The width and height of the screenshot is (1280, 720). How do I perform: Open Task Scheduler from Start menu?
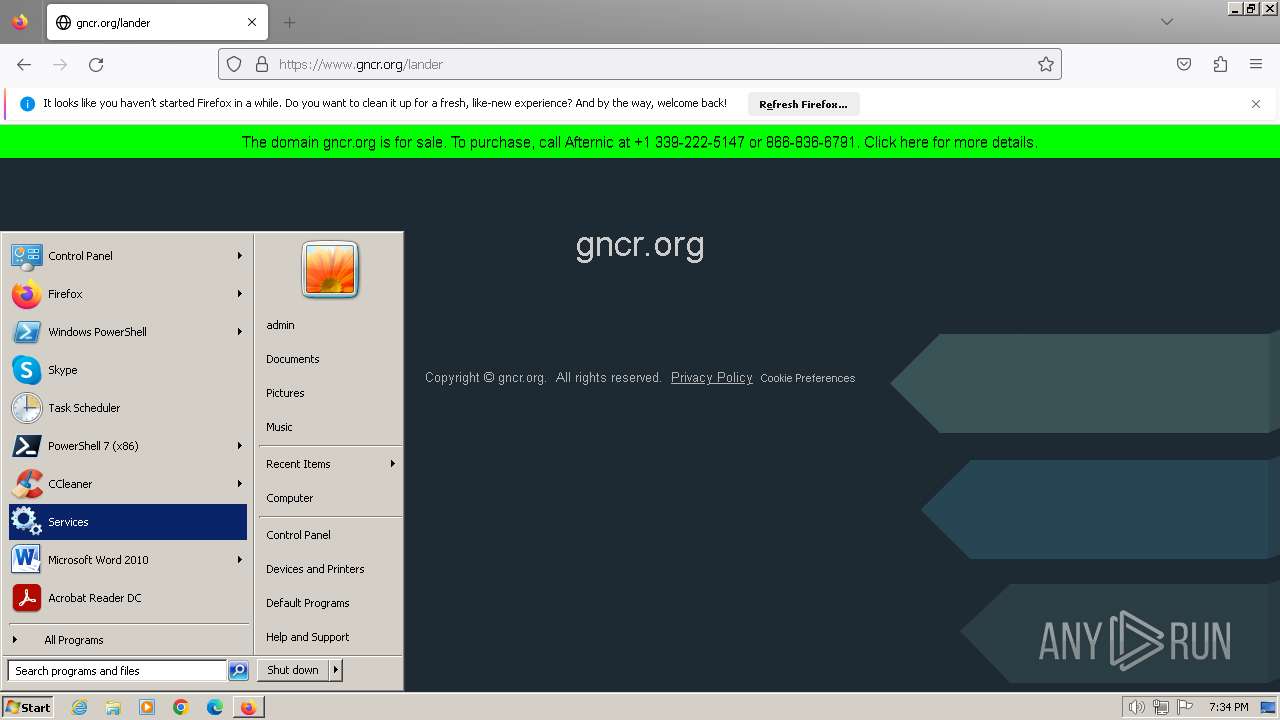128,408
